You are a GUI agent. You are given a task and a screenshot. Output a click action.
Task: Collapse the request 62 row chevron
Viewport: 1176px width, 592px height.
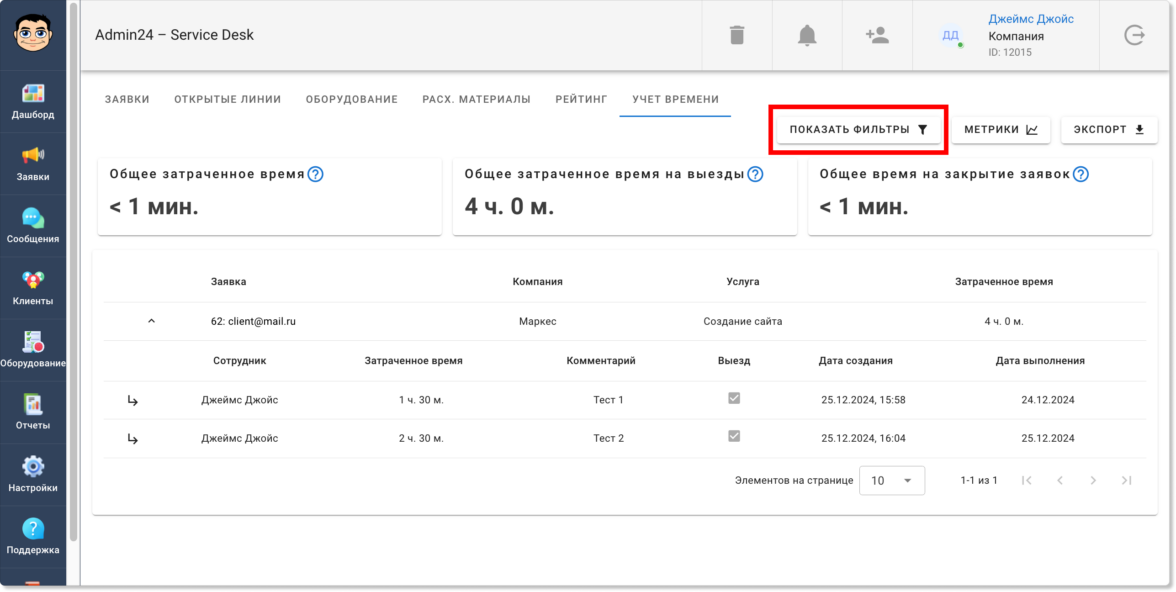151,322
